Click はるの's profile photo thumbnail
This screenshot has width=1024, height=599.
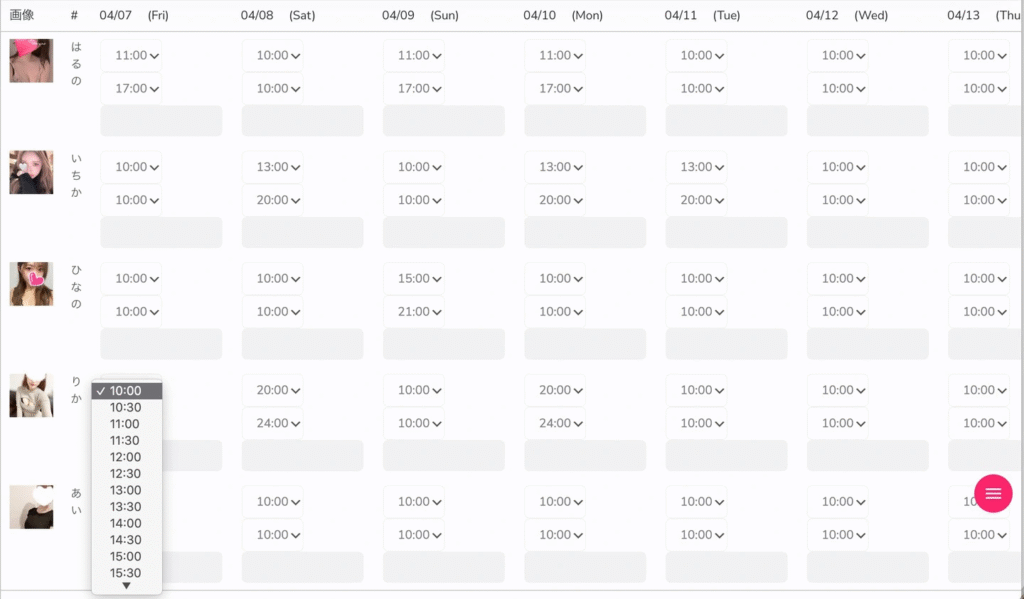pos(31,60)
